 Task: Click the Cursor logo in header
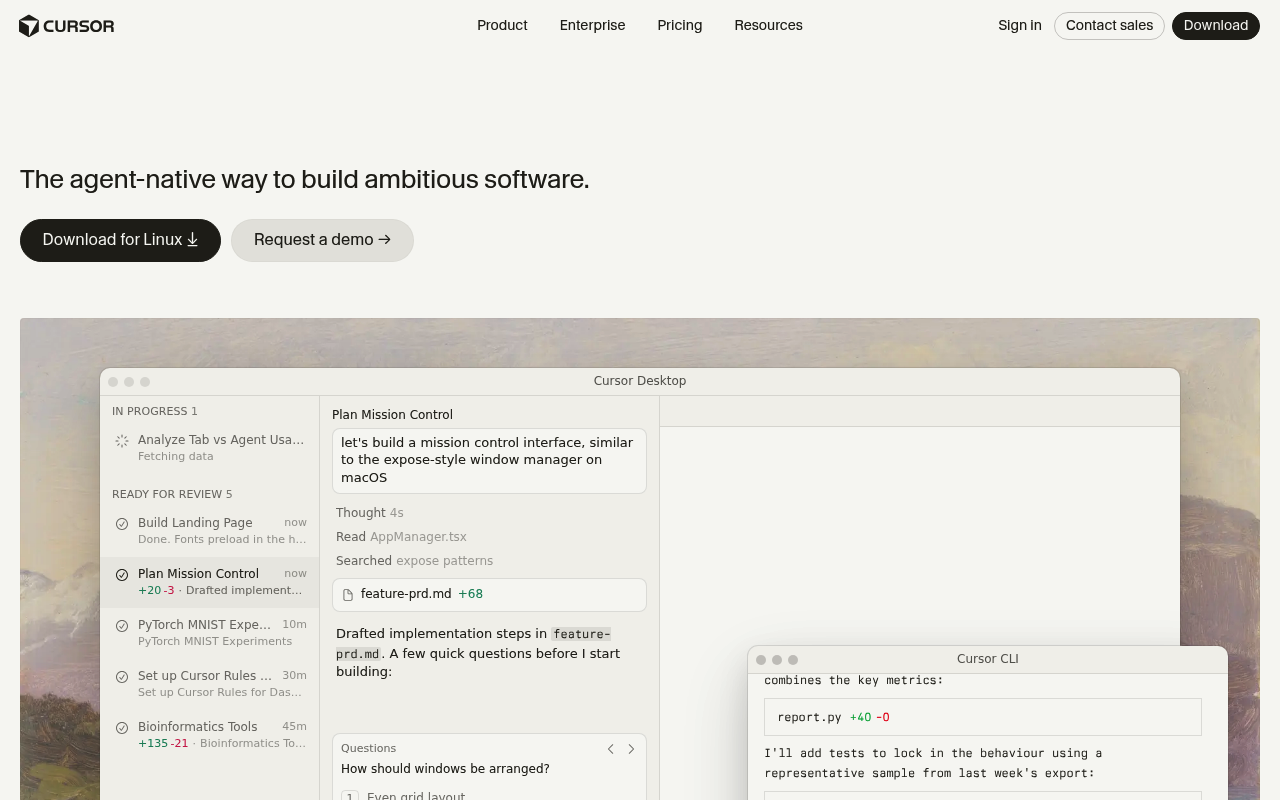67,26
